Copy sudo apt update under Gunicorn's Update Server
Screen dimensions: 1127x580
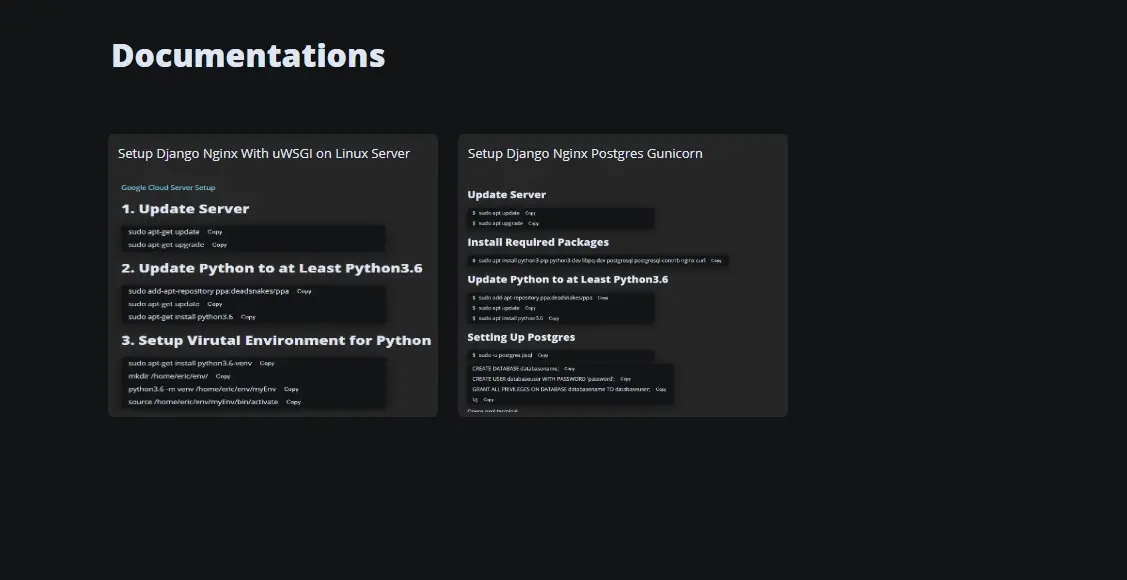coord(530,213)
